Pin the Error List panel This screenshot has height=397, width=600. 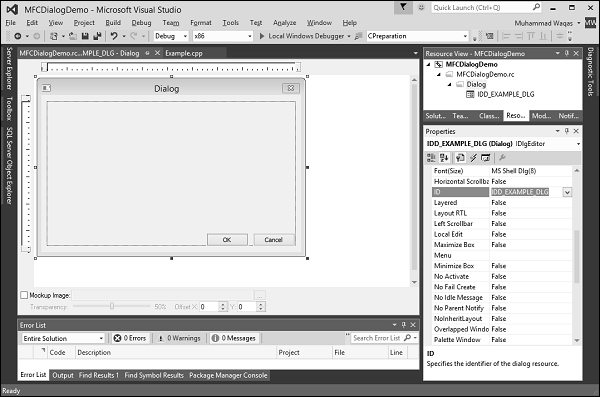click(x=404, y=325)
